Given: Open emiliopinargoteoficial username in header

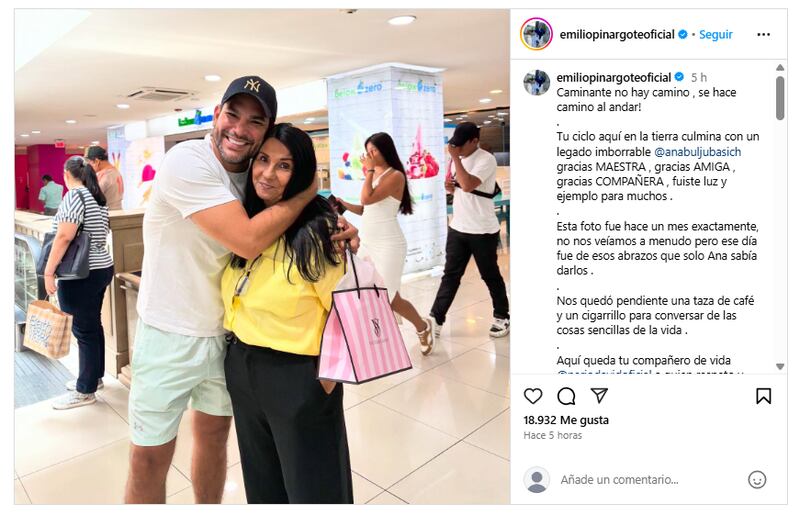Looking at the screenshot, I should pyautogui.click(x=617, y=35).
